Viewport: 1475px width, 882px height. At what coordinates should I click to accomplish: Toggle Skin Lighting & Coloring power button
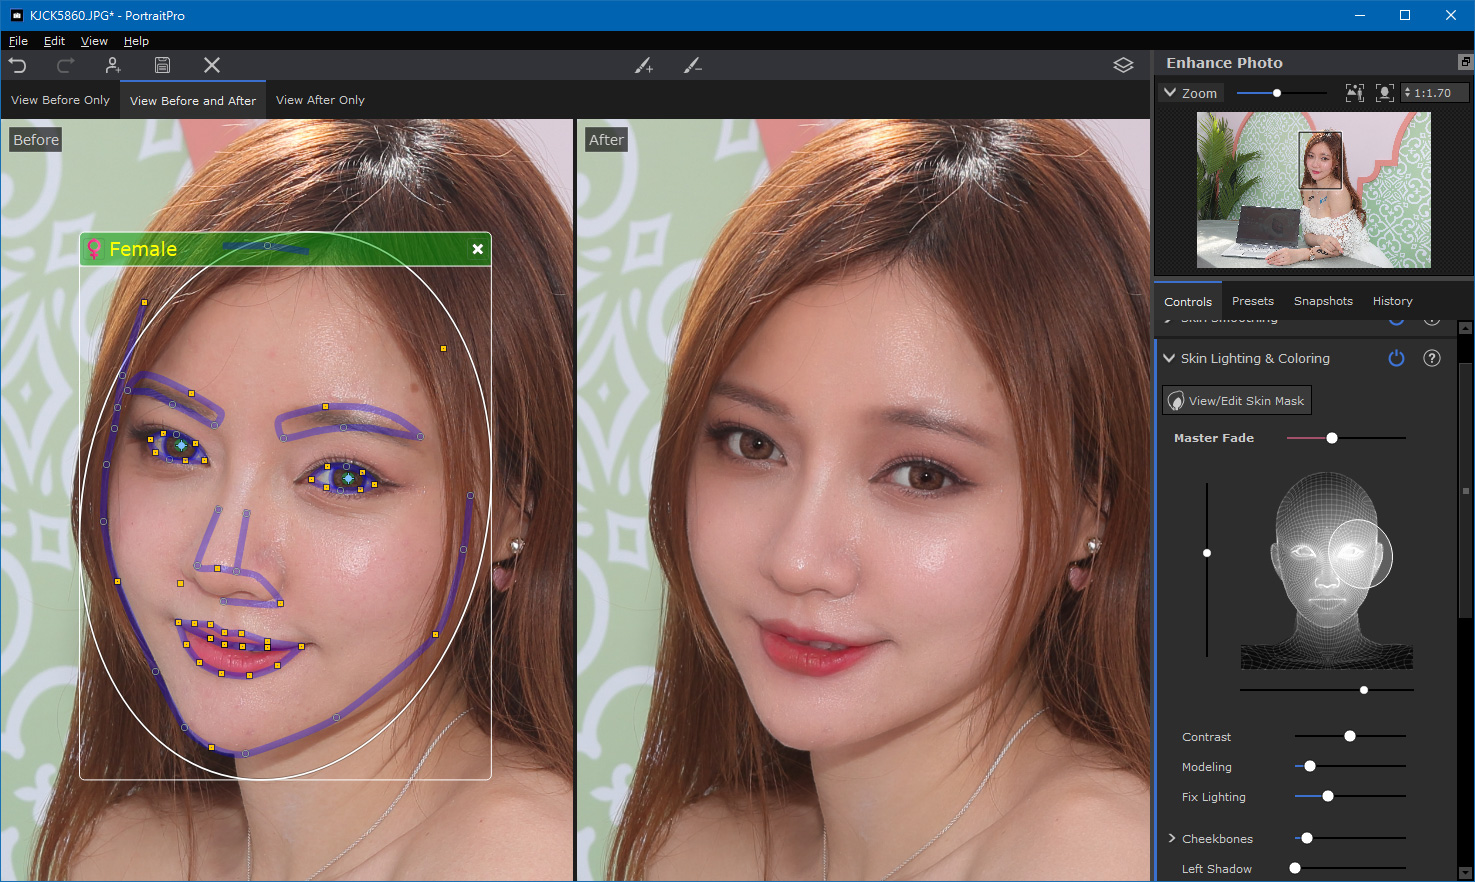(x=1397, y=358)
